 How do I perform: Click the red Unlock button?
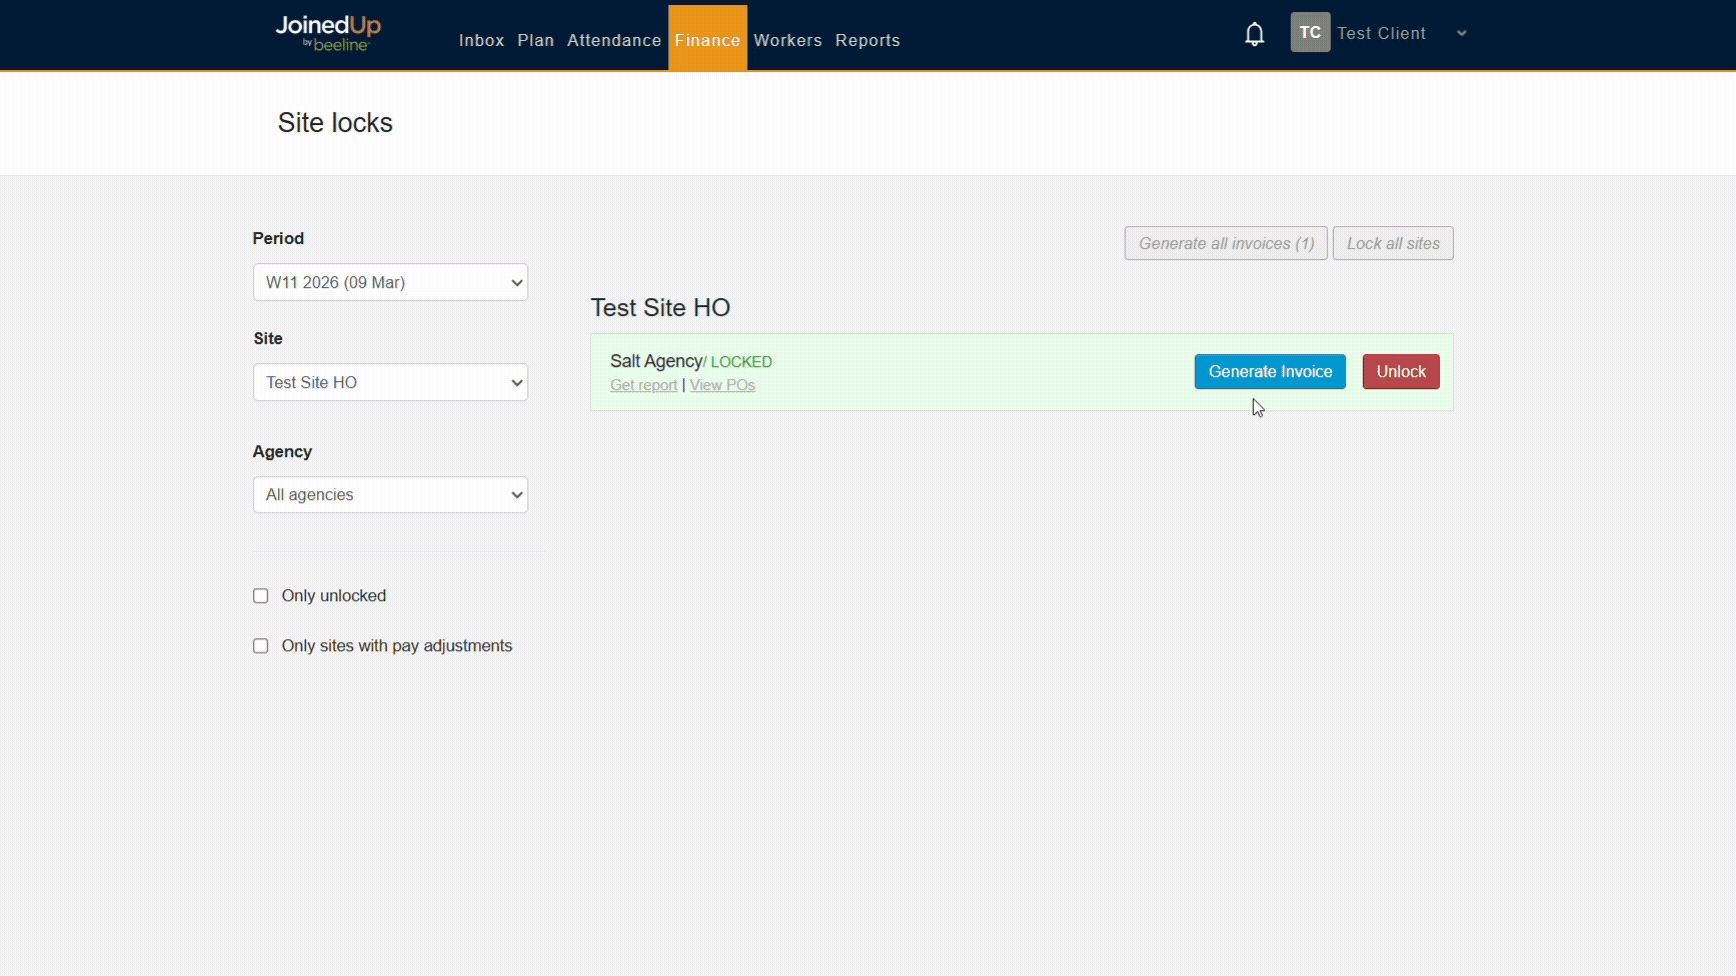tap(1400, 372)
